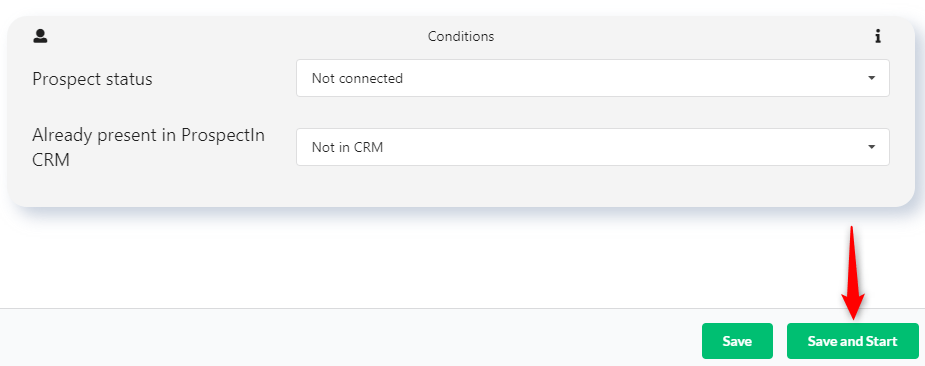Click the Save and Start button
Image resolution: width=925 pixels, height=366 pixels.
point(852,341)
